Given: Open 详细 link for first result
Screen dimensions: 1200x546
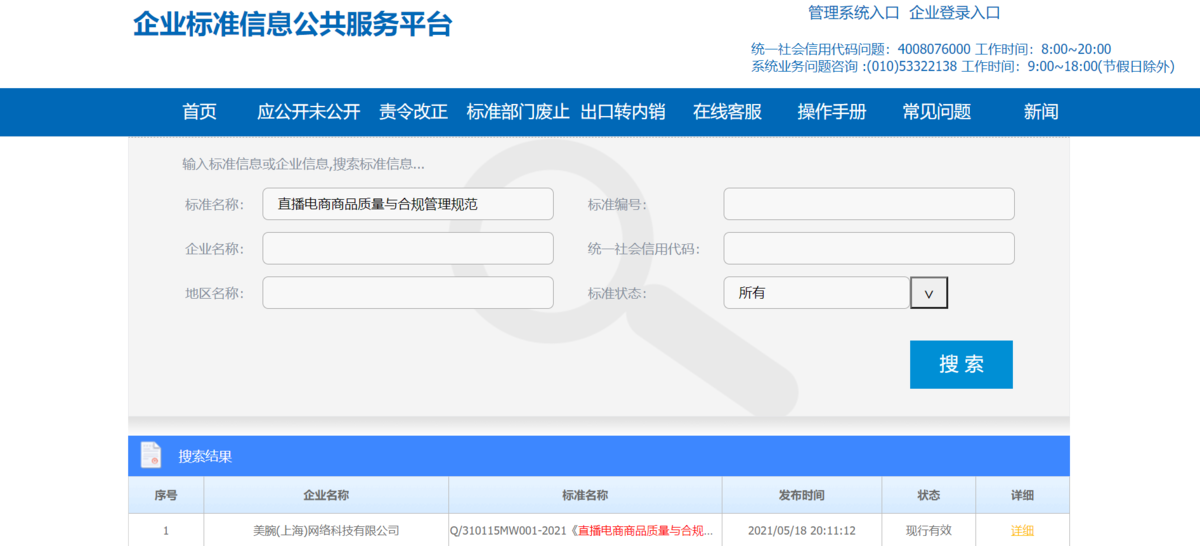Looking at the screenshot, I should click(x=1022, y=531).
